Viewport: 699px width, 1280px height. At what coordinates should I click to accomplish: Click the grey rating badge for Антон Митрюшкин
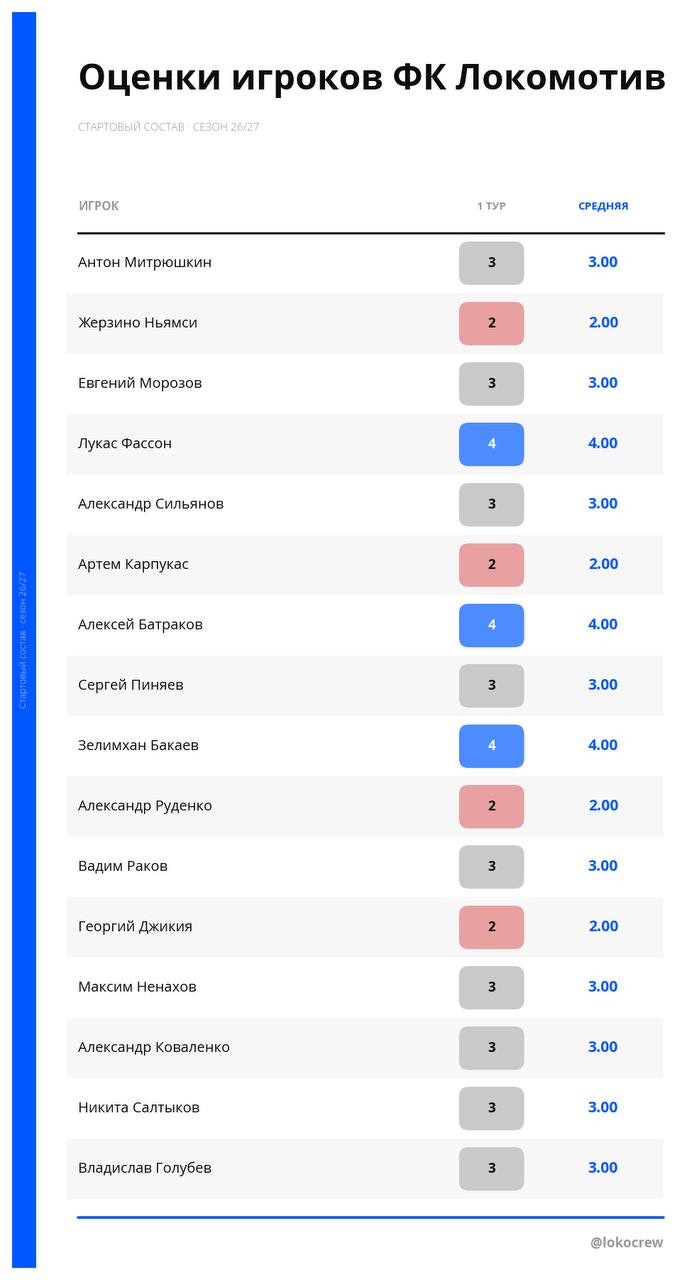coord(491,263)
